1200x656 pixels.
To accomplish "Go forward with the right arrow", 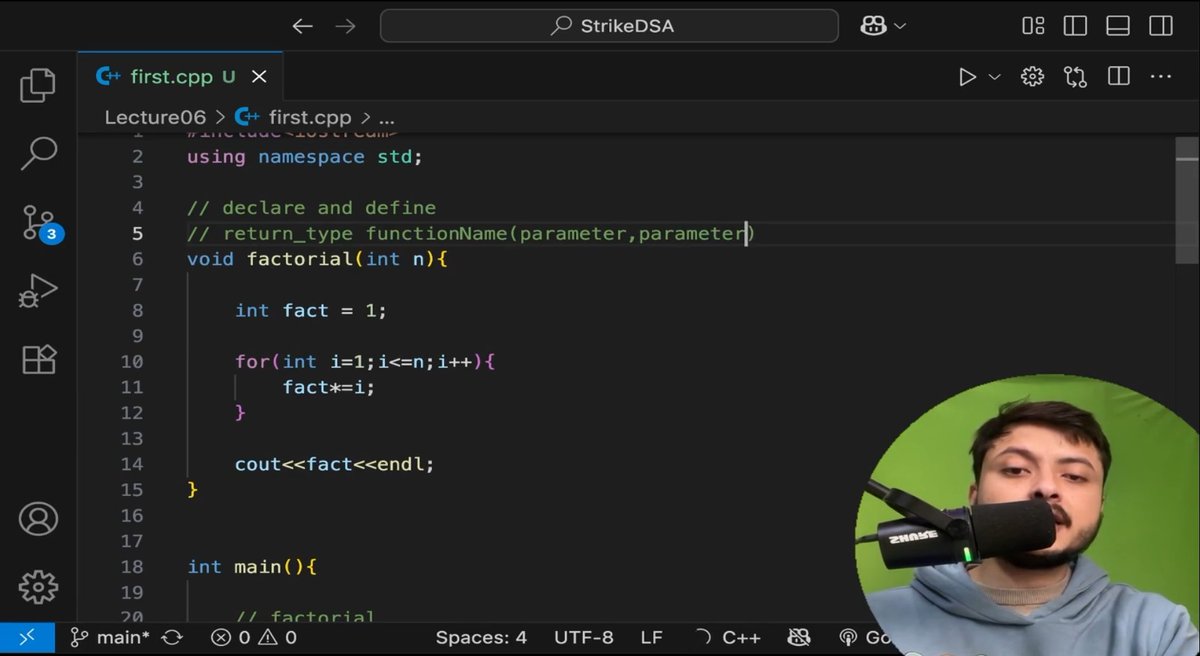I will tap(345, 26).
